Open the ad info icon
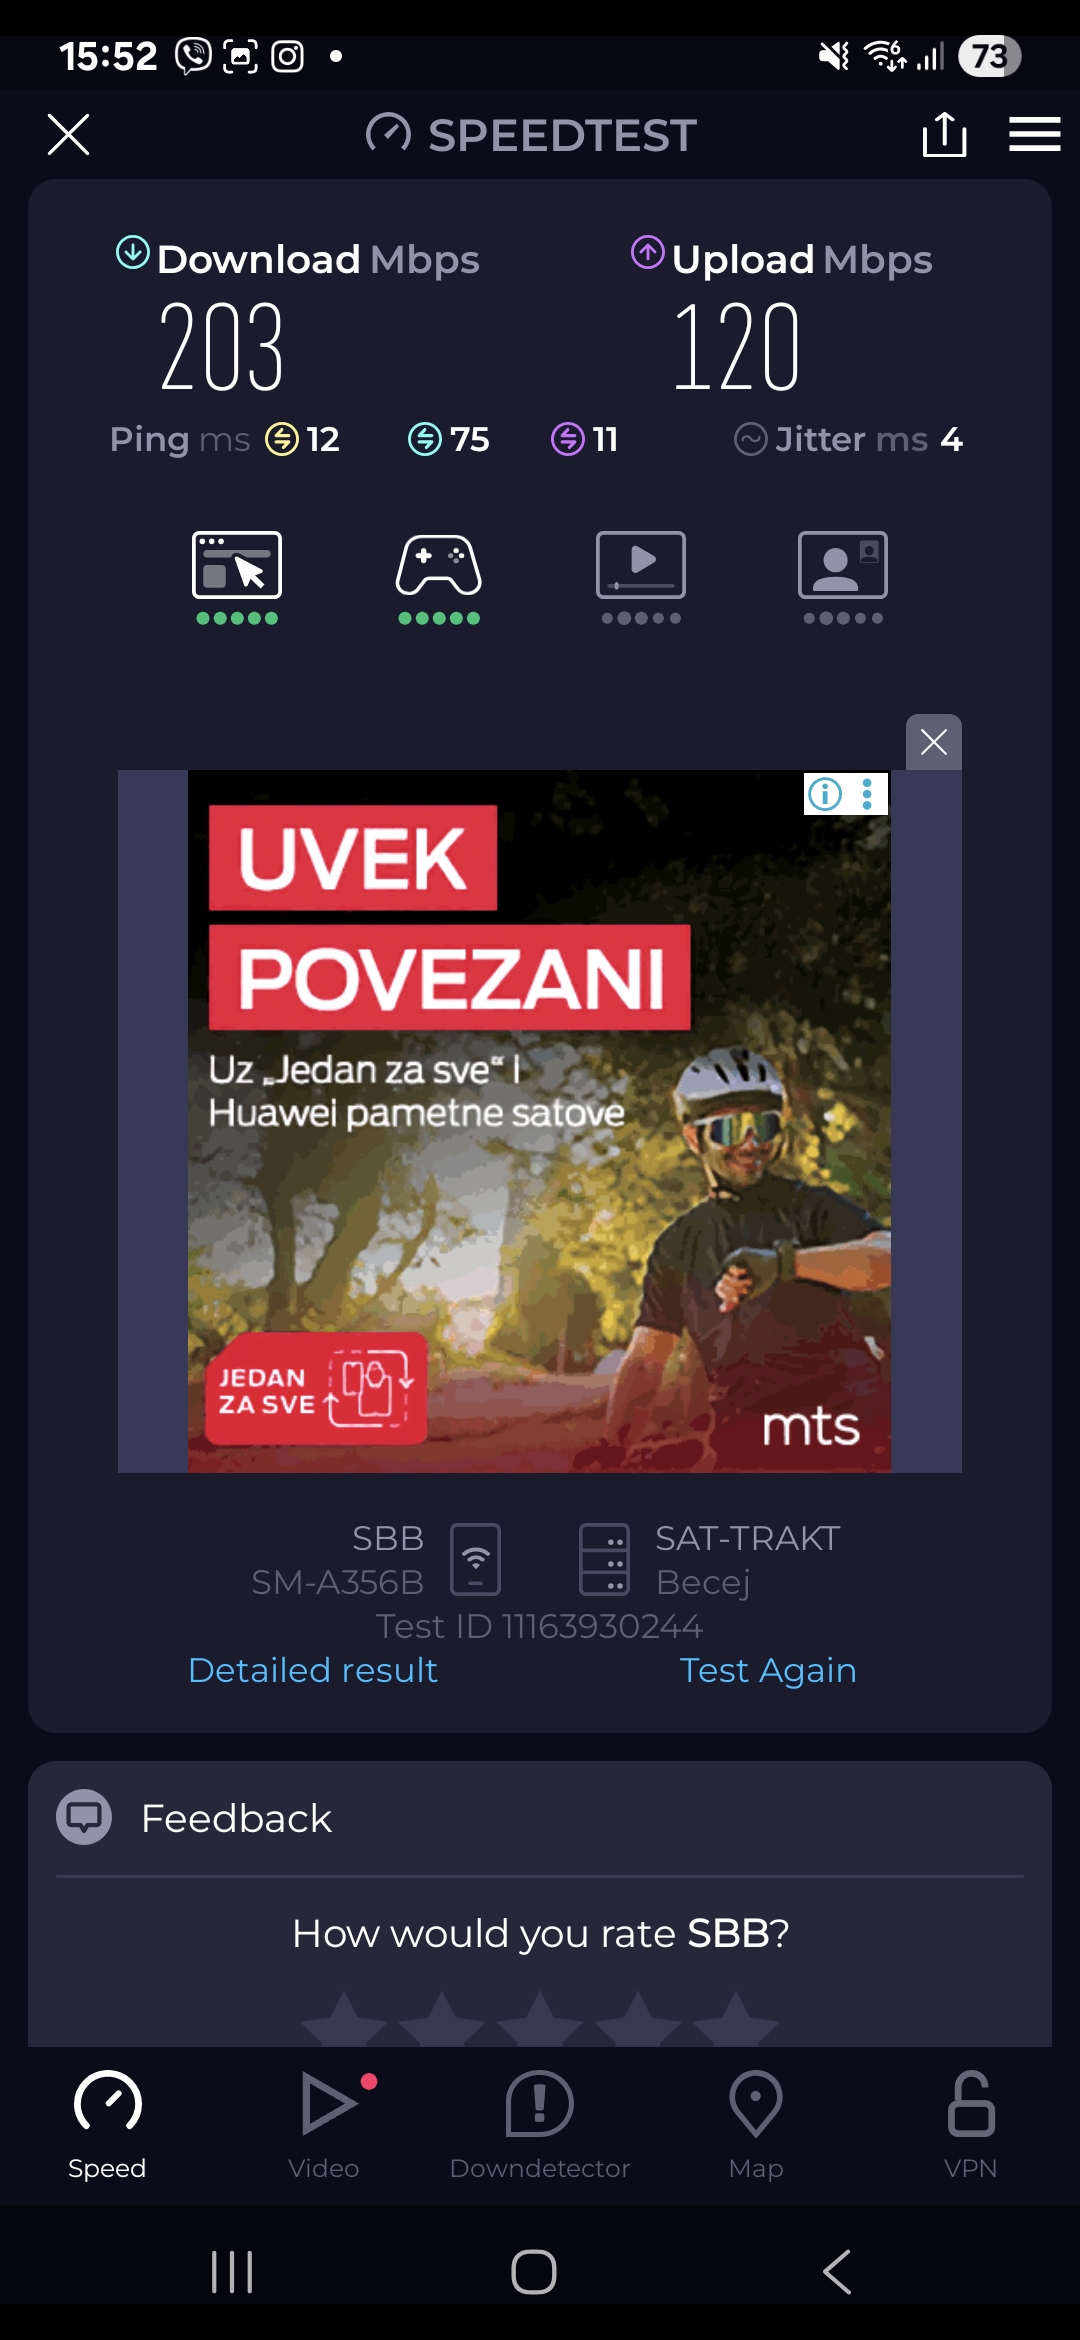 pyautogui.click(x=825, y=794)
